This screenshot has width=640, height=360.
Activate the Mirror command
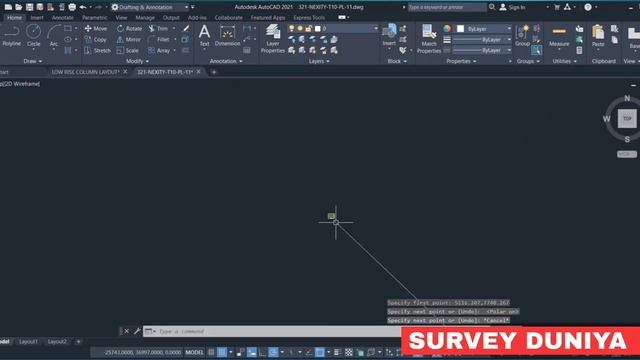129,40
